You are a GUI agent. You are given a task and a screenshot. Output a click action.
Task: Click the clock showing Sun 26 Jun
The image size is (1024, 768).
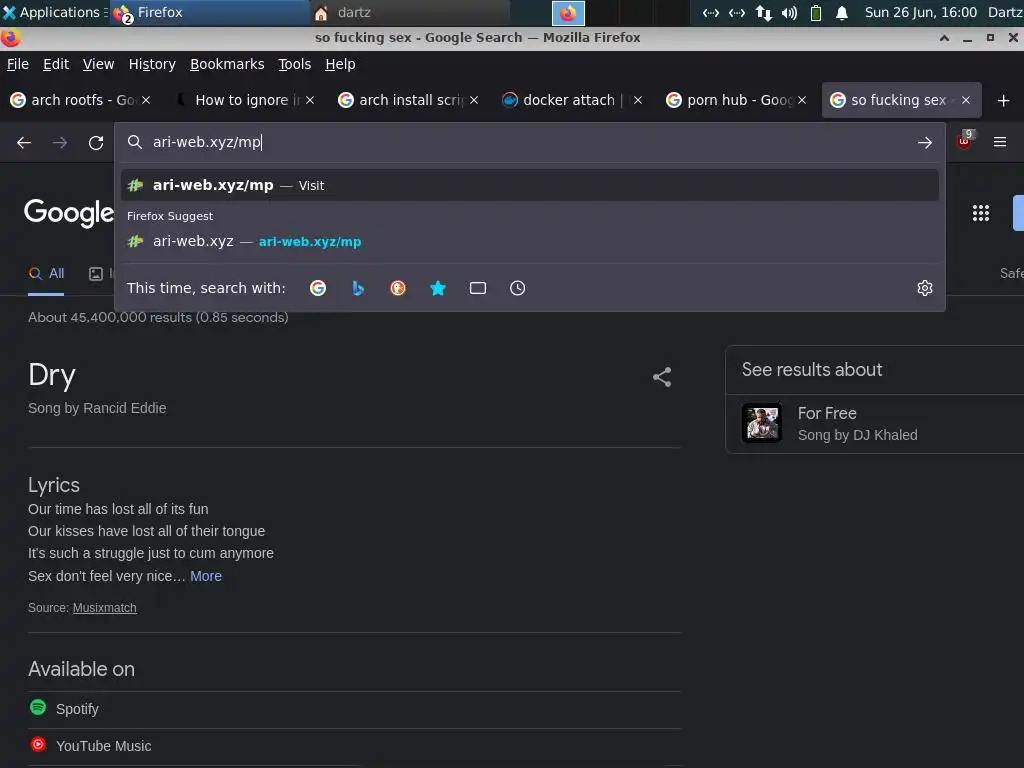(x=921, y=12)
